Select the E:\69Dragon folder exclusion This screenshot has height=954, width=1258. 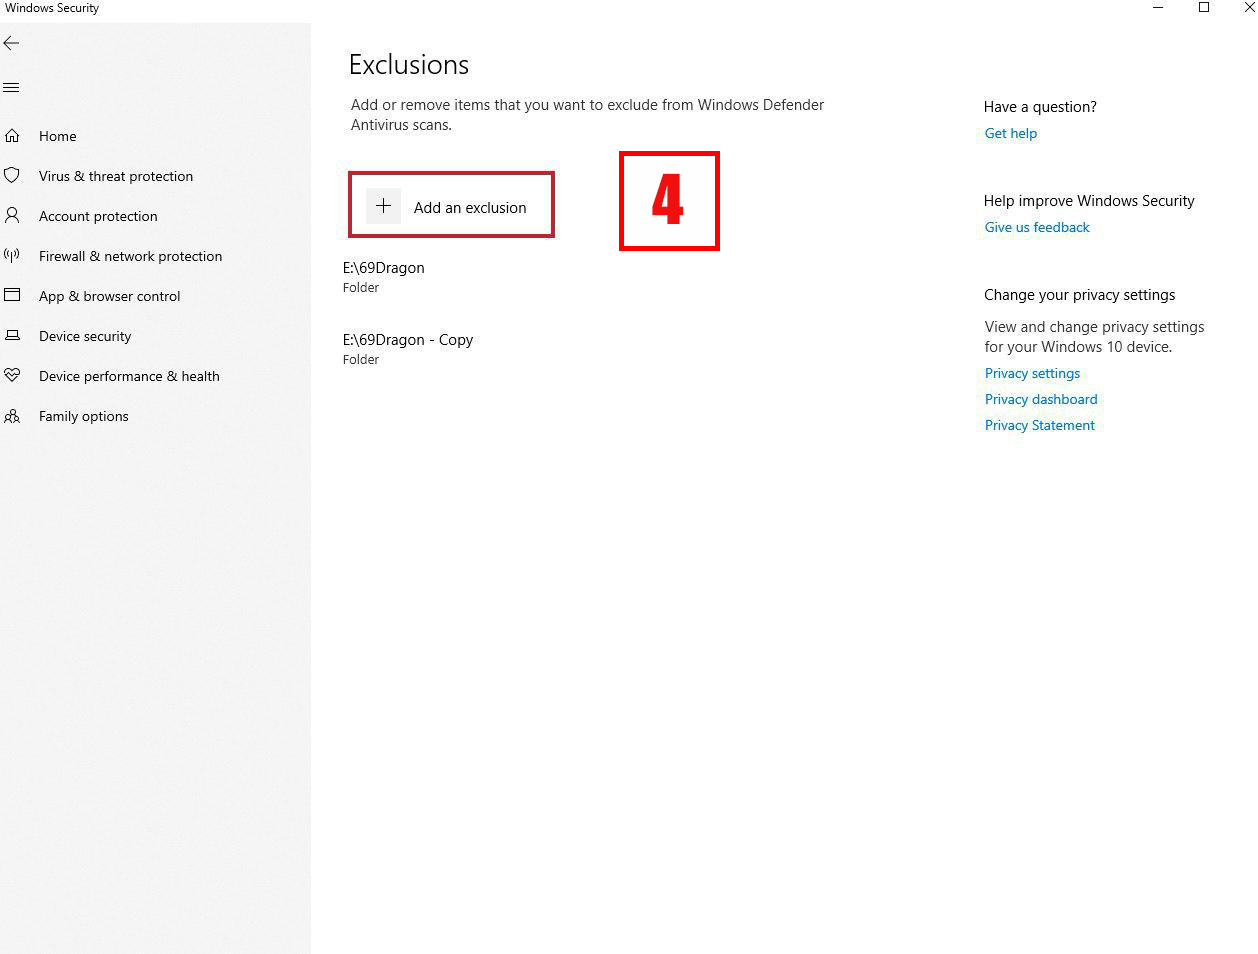tap(384, 276)
